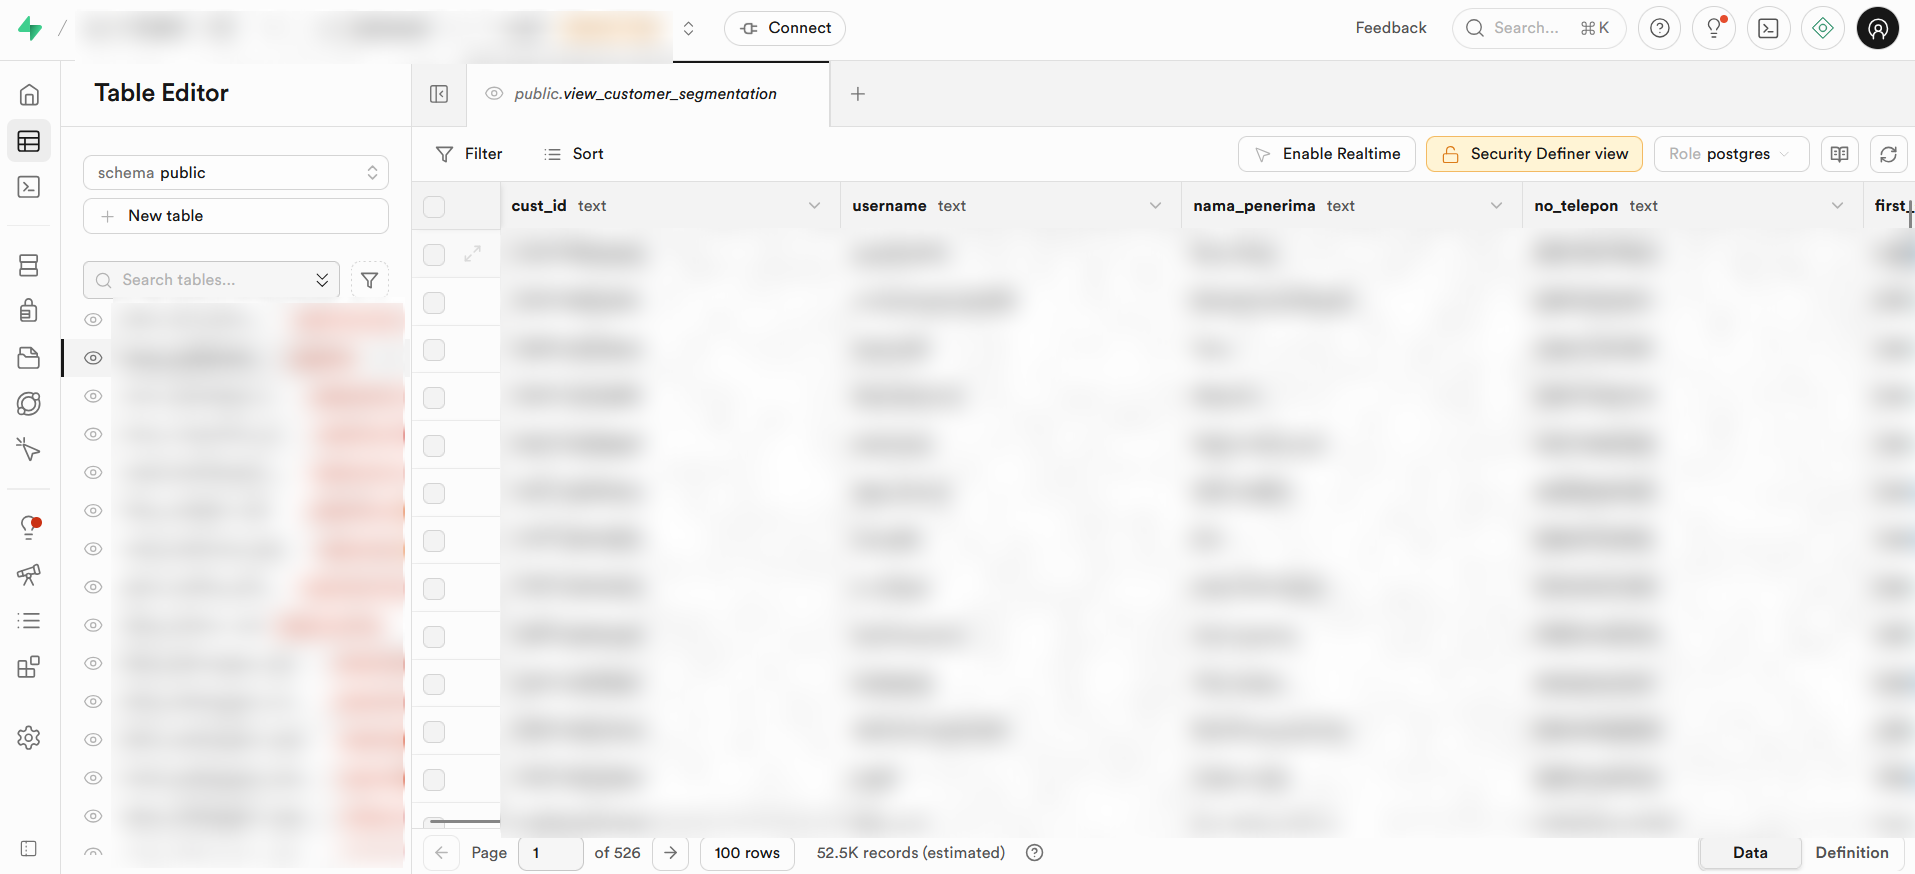Open the API docs book icon
The height and width of the screenshot is (874, 1915).
click(1839, 154)
